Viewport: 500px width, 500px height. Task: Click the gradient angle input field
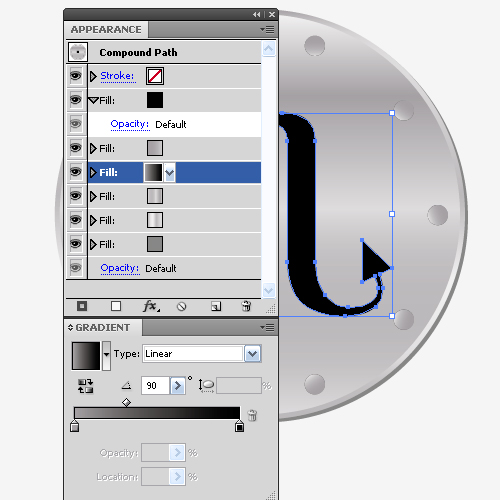tap(155, 386)
